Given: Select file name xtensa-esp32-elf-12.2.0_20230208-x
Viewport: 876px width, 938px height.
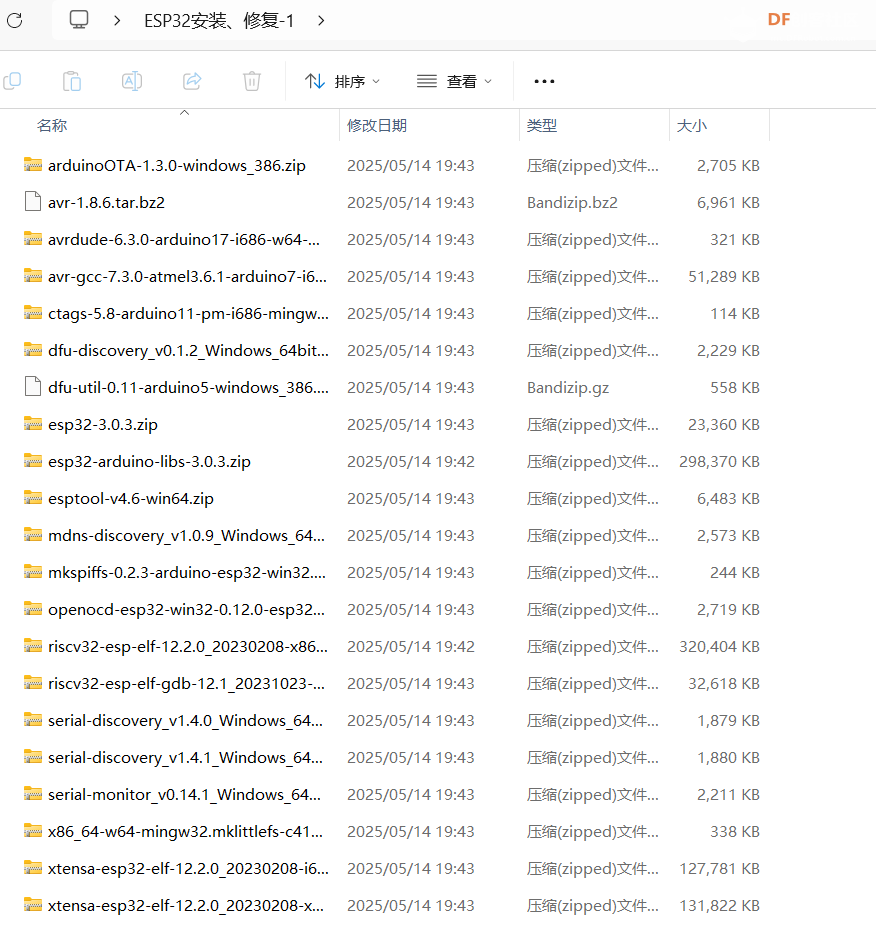Looking at the screenshot, I should click(186, 906).
